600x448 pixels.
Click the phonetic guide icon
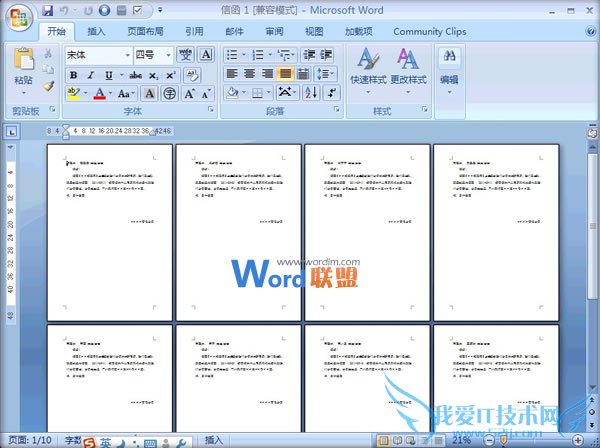pyautogui.click(x=185, y=55)
